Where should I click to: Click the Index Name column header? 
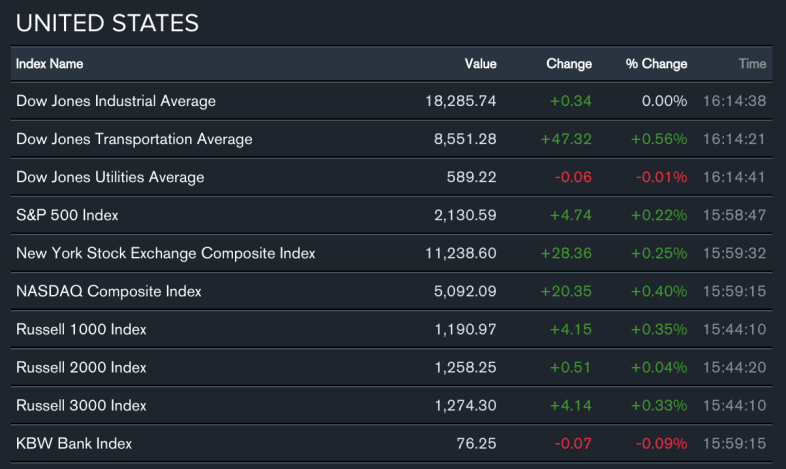[x=50, y=64]
